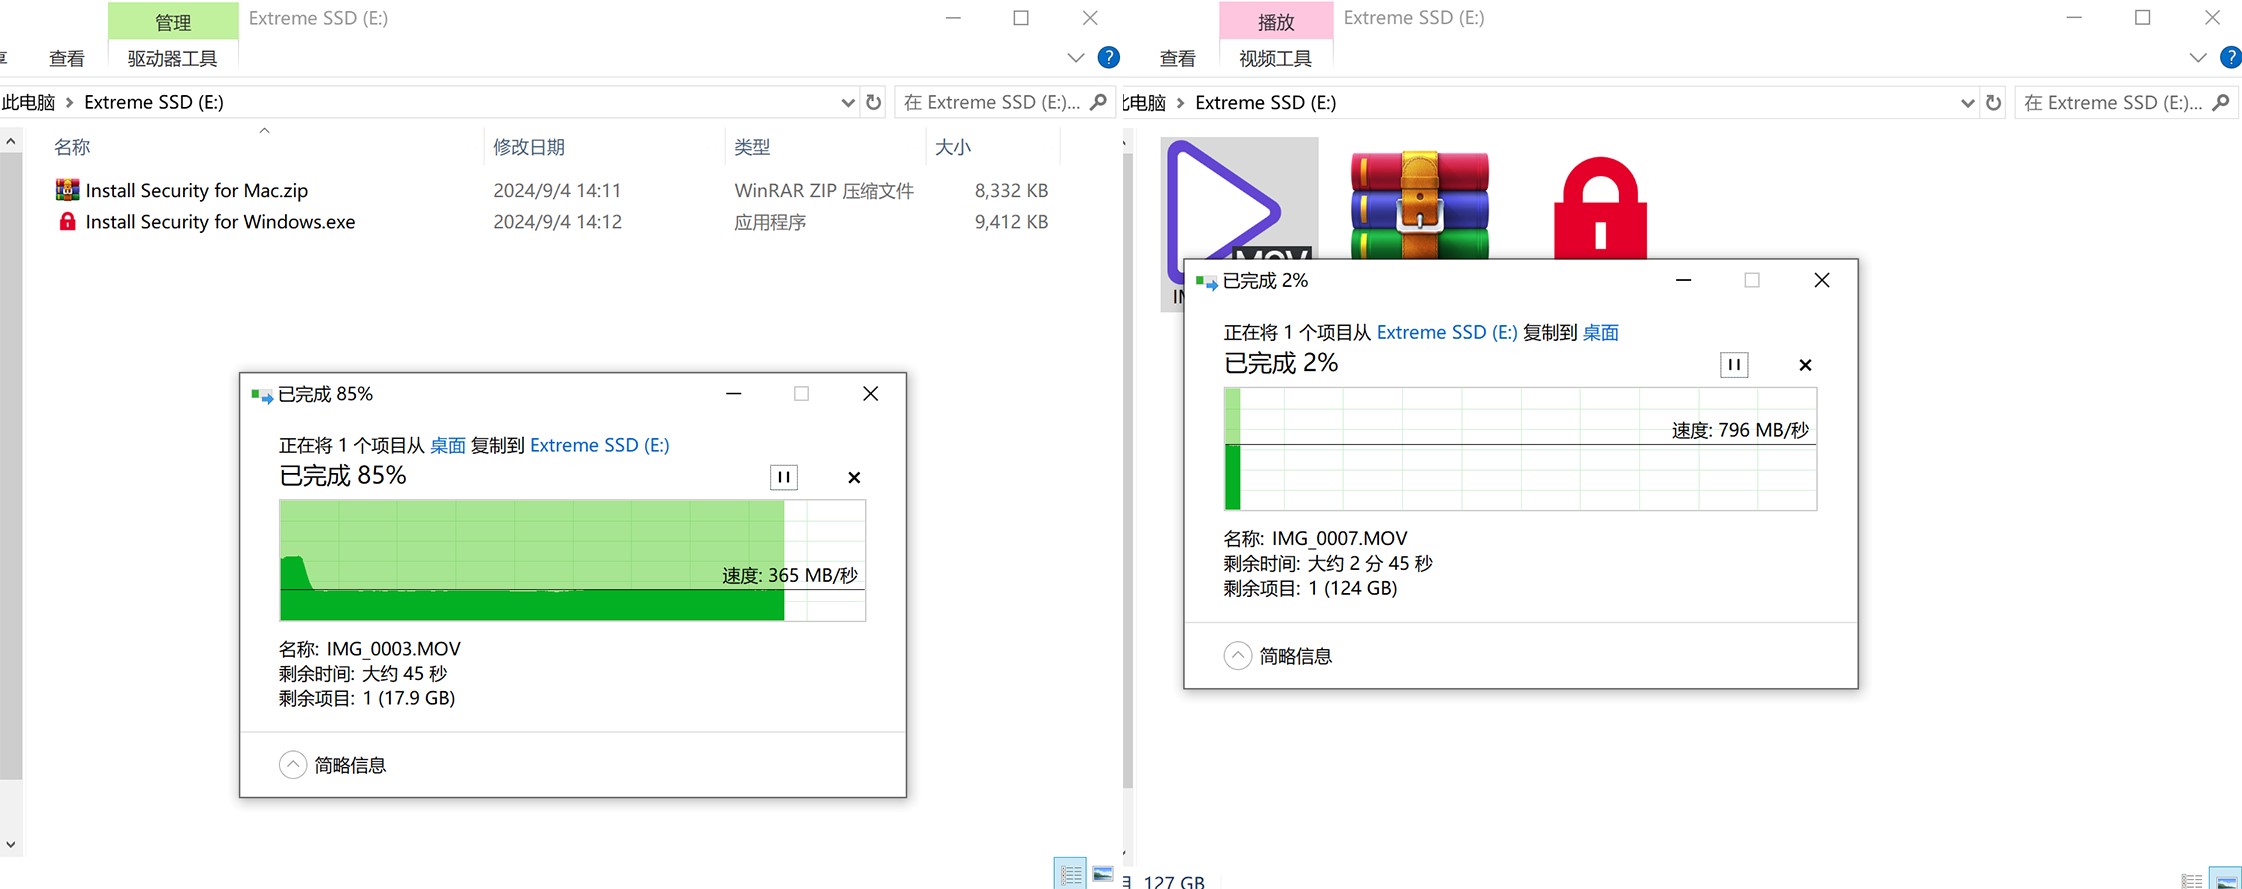
Task: Select the MOV video file thumbnail
Action: click(x=1240, y=200)
